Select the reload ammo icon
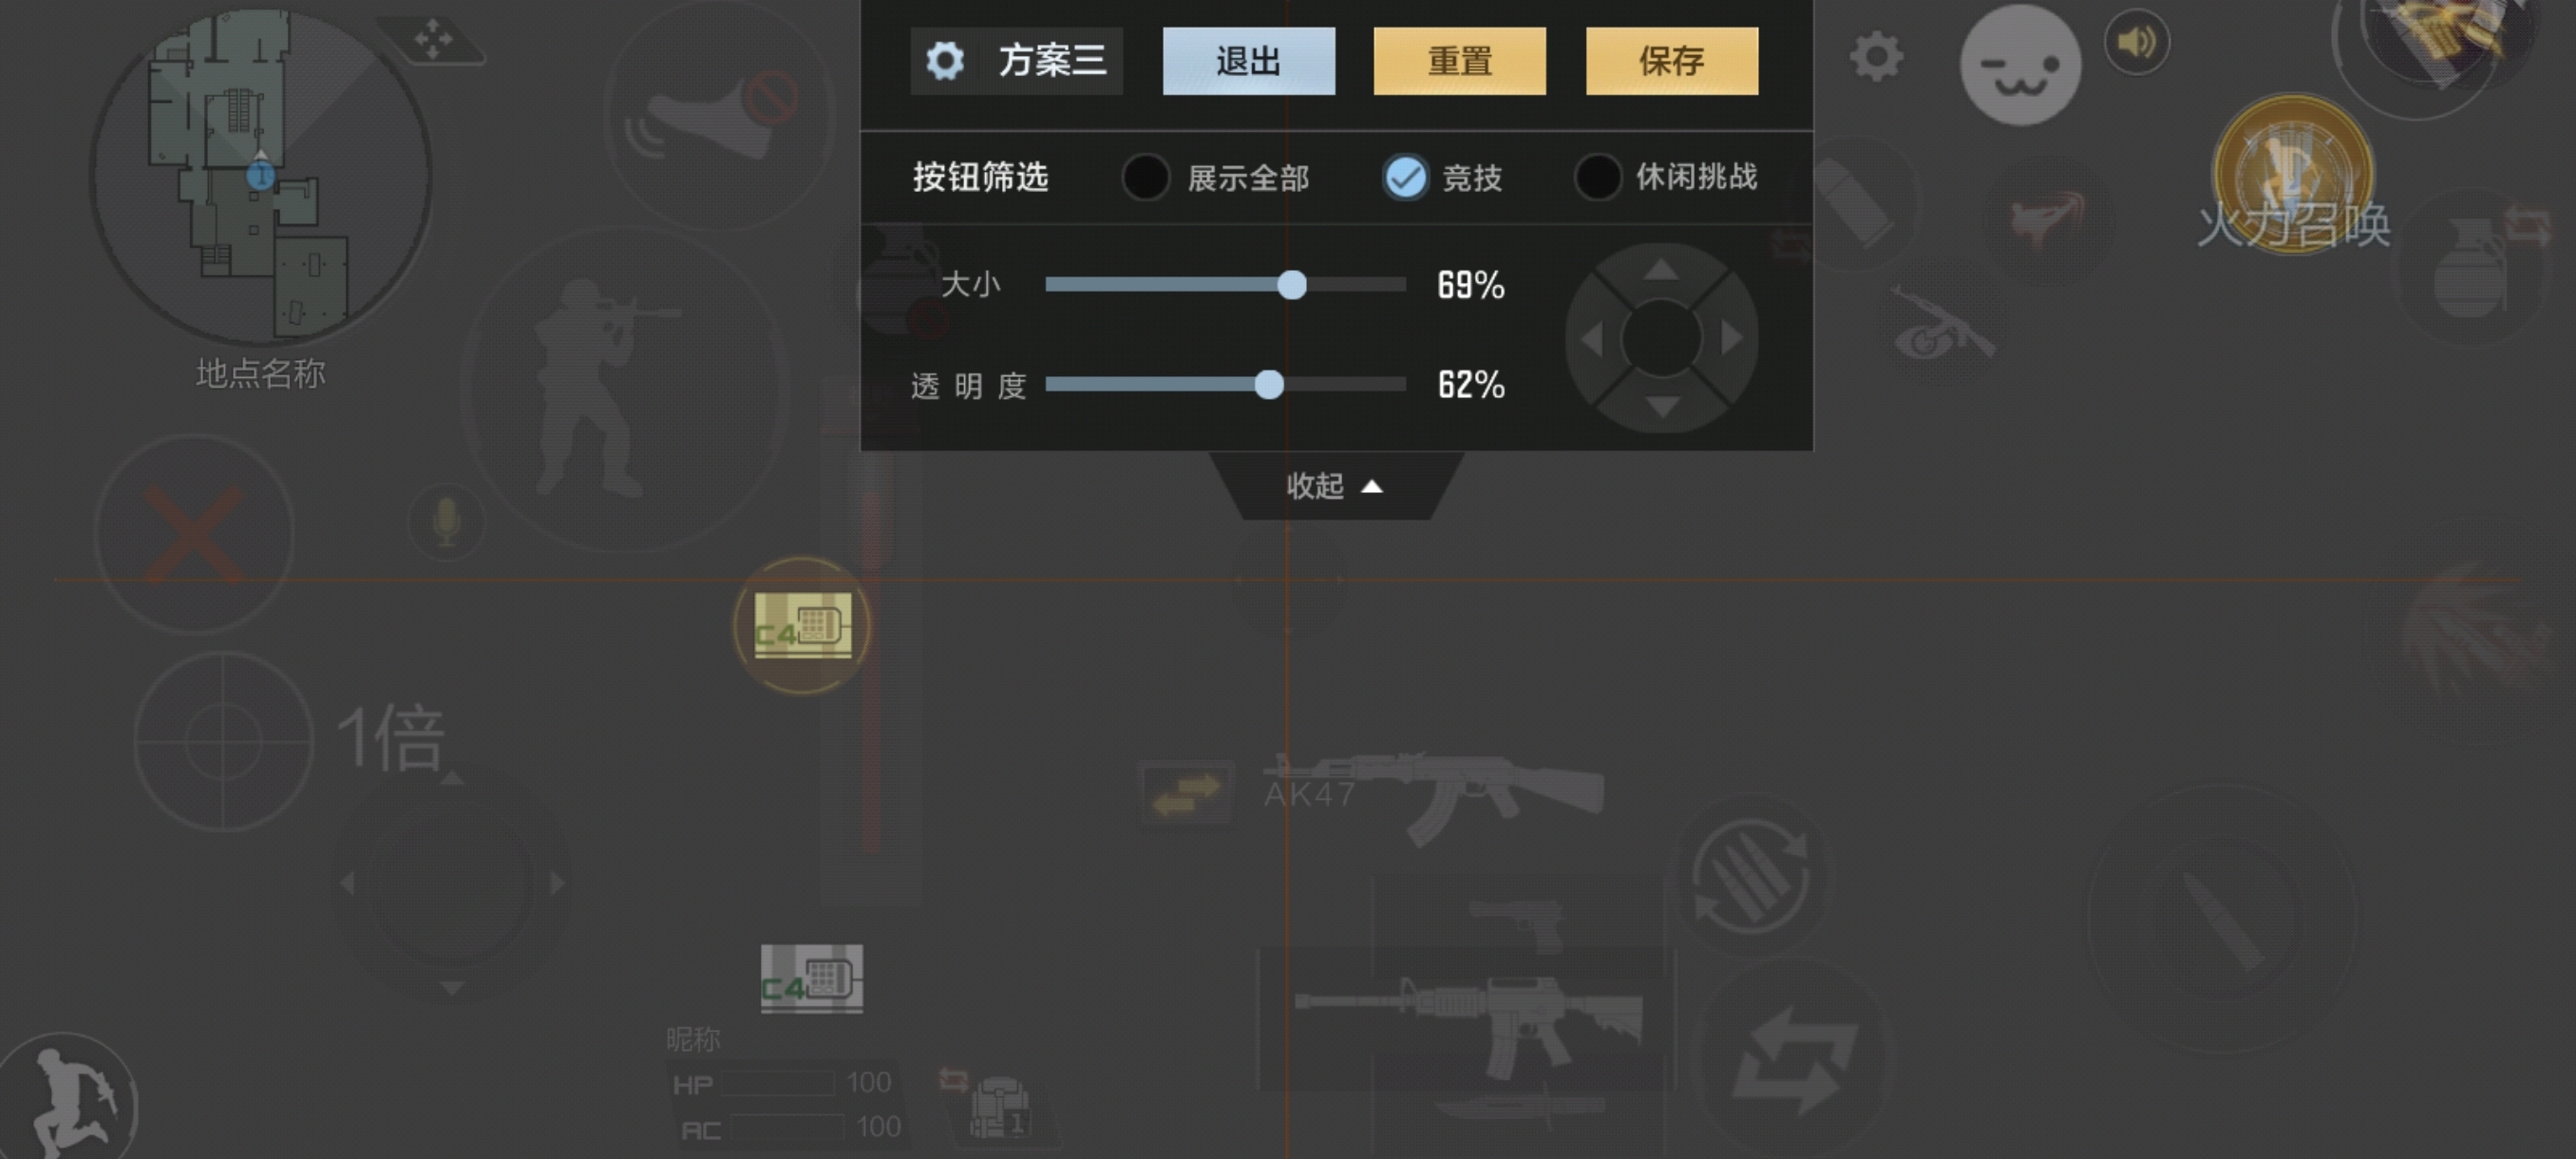The width and height of the screenshot is (2576, 1159). click(1750, 872)
